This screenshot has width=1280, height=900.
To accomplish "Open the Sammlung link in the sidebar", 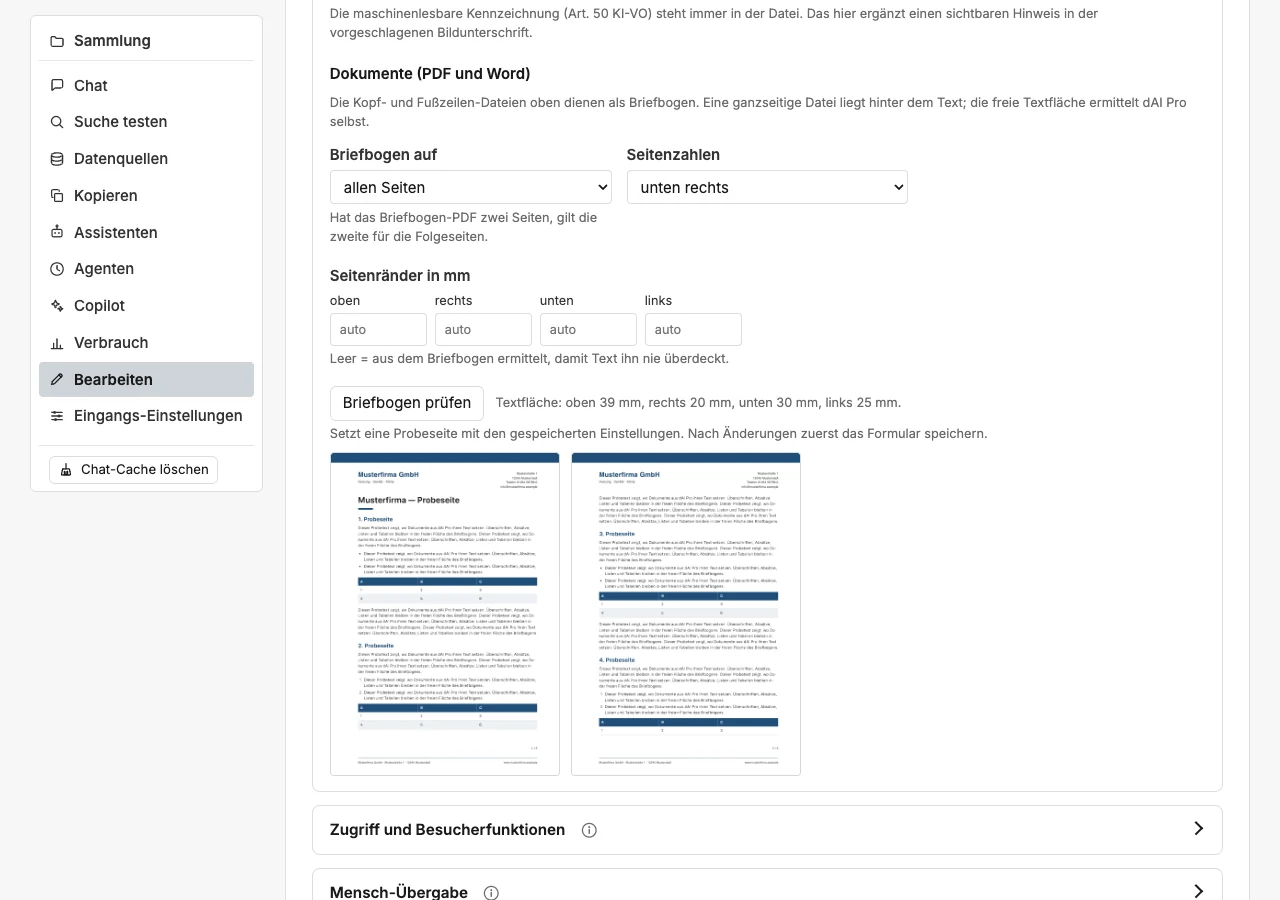I will pos(146,41).
